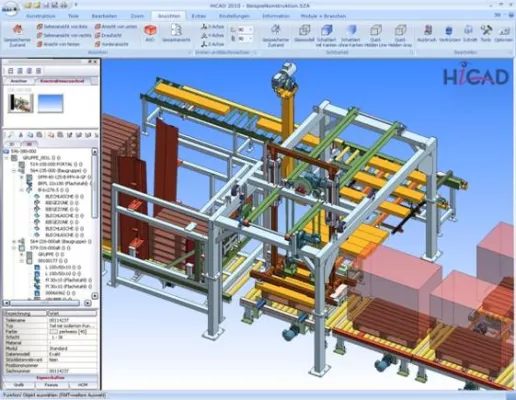
Task: Click the Ausbruch tool
Action: (427, 33)
